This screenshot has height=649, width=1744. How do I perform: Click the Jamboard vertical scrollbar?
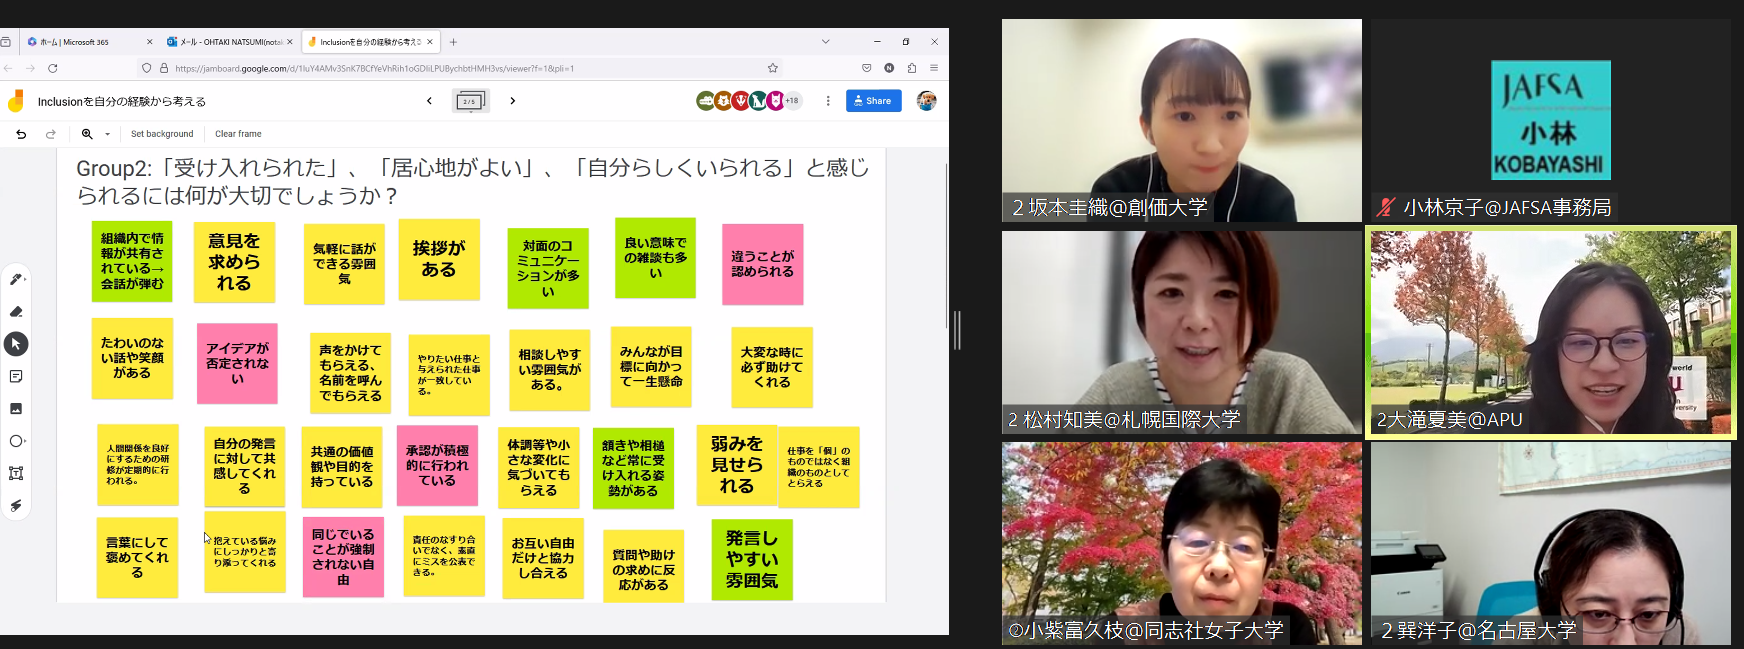[x=947, y=245]
